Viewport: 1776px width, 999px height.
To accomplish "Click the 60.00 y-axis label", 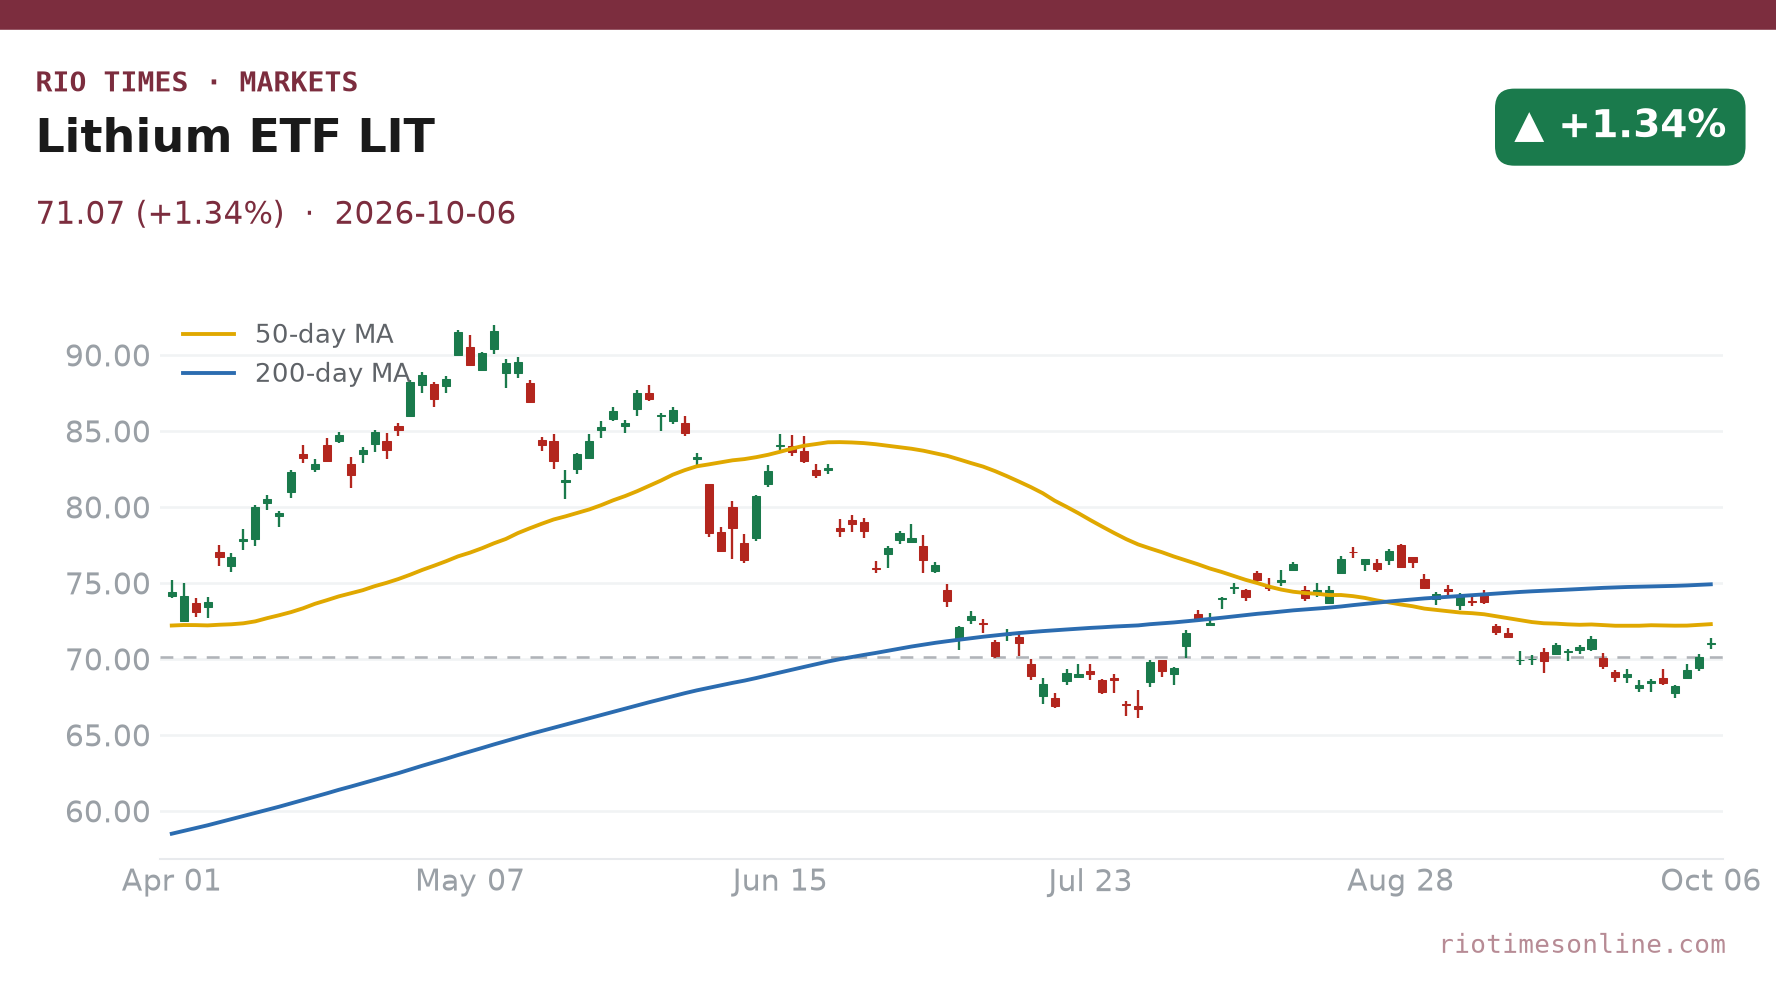I will [x=108, y=812].
